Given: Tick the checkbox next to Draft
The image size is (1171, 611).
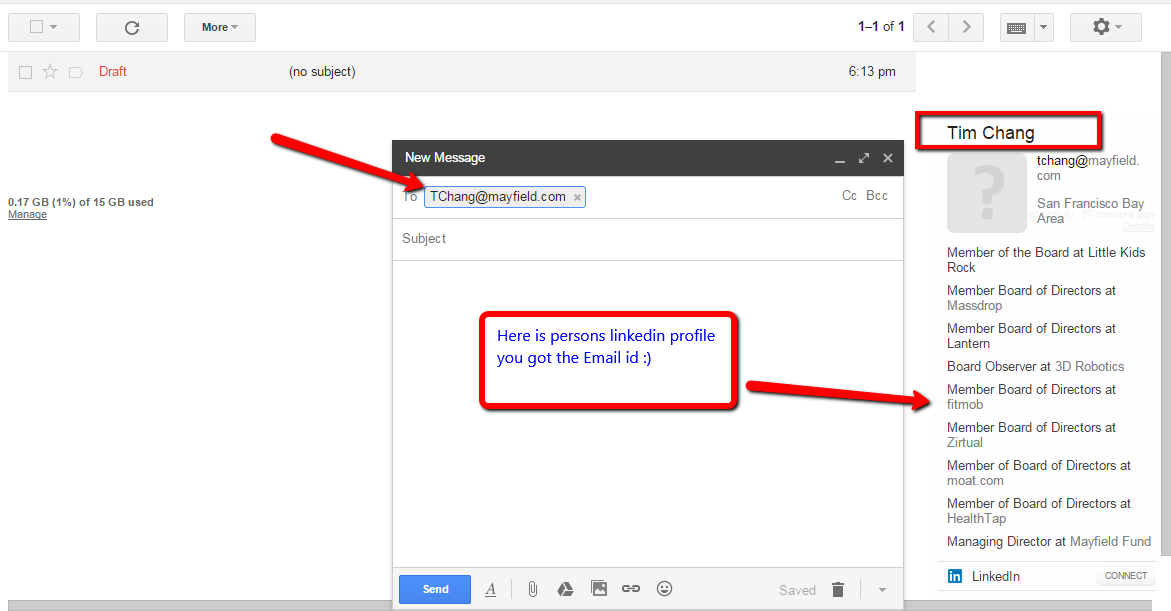Looking at the screenshot, I should (26, 72).
